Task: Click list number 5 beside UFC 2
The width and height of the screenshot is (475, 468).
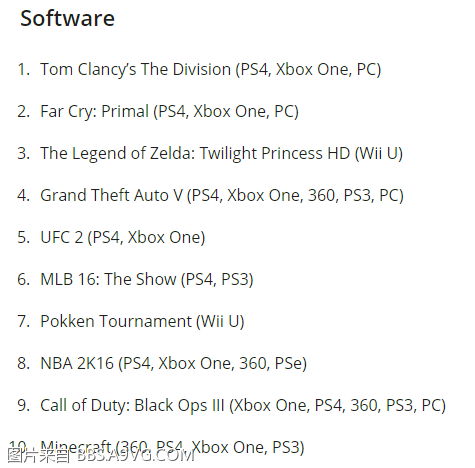Action: [24, 238]
